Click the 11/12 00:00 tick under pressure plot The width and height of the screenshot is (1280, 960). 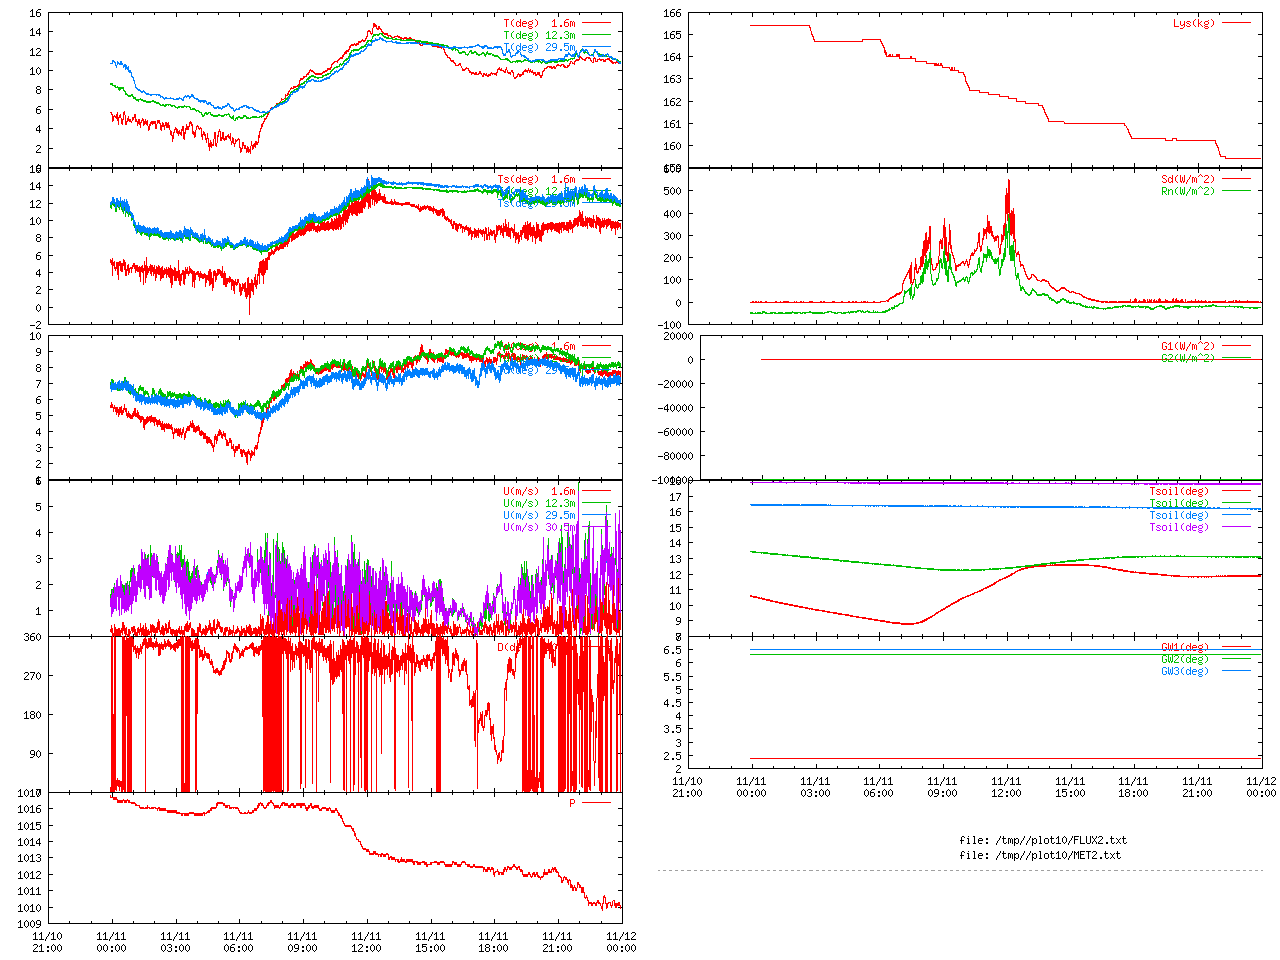pos(621,942)
